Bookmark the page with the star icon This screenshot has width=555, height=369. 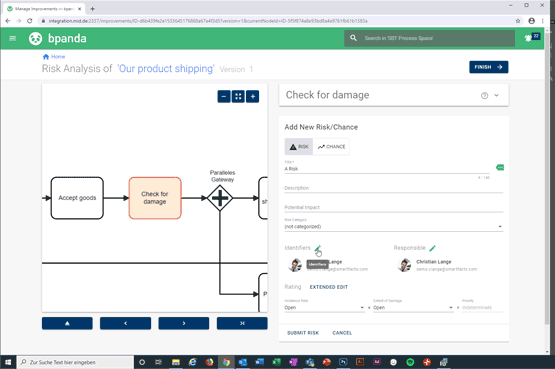(x=518, y=21)
